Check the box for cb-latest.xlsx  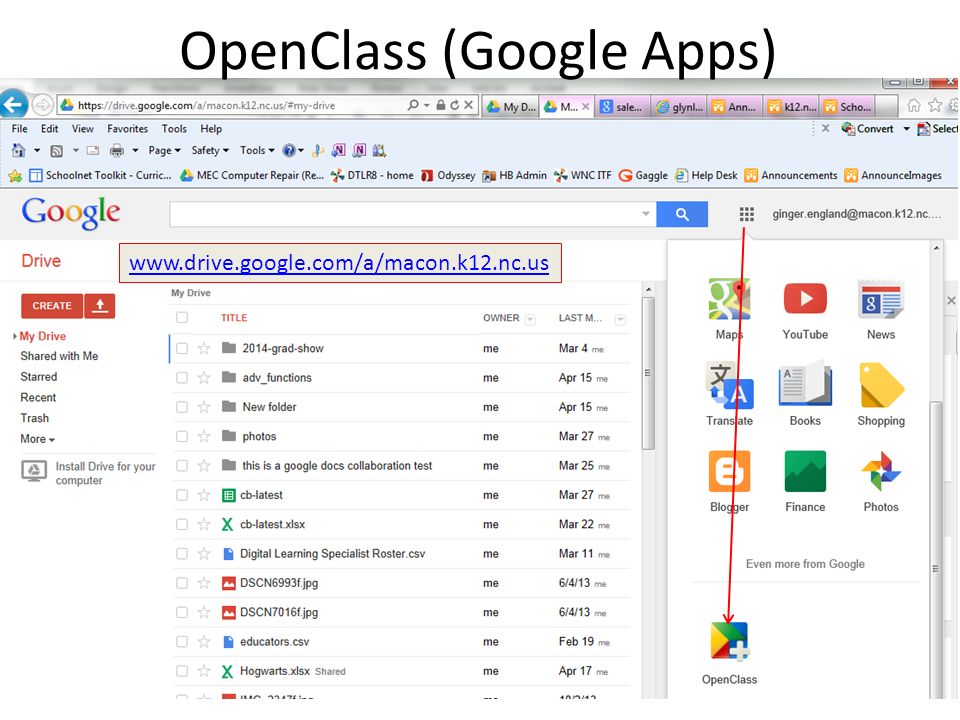182,525
